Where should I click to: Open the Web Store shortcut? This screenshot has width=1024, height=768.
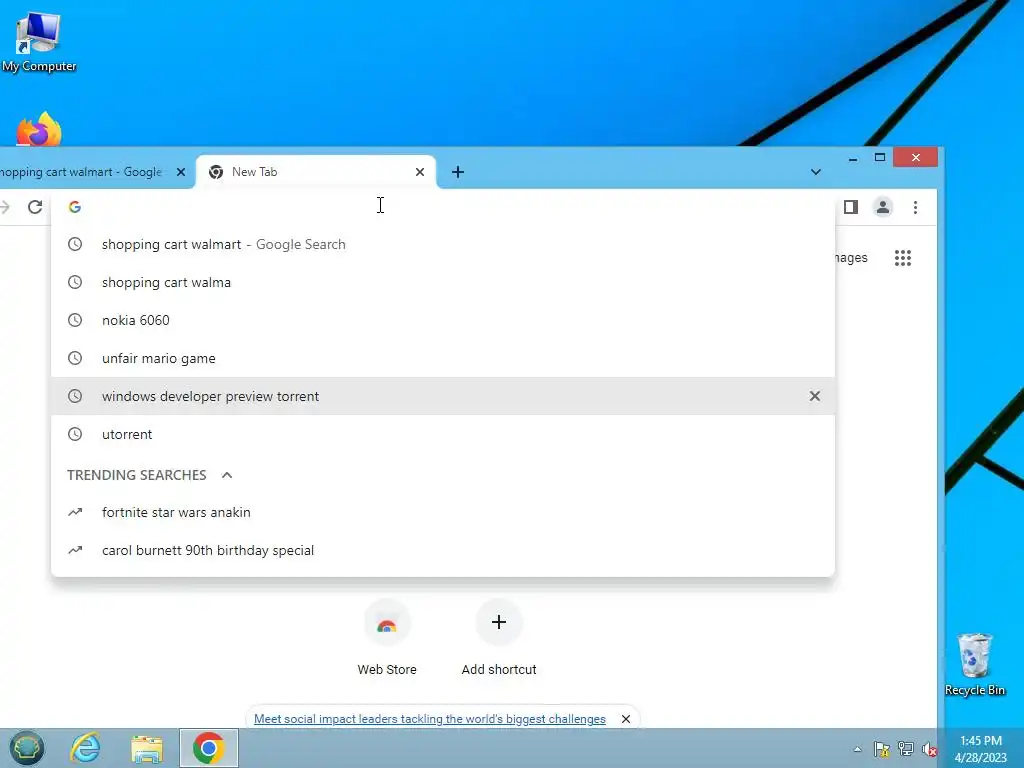pyautogui.click(x=387, y=637)
